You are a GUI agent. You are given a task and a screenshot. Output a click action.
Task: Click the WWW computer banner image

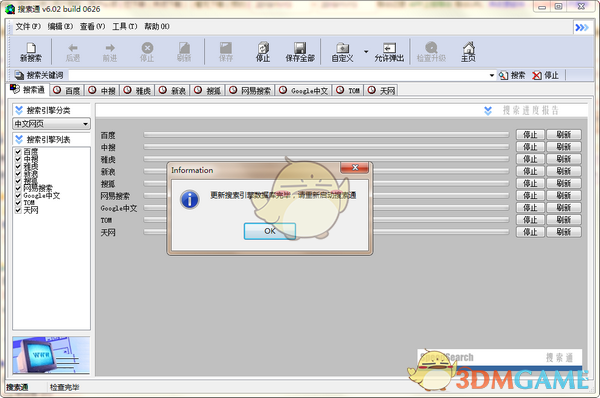point(51,355)
